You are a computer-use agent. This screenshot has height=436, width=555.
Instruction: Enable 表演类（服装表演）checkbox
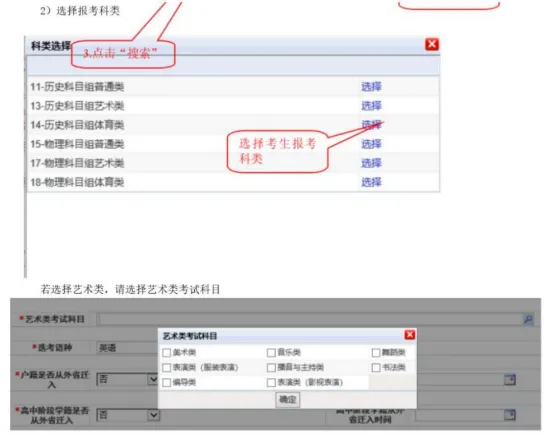166,367
